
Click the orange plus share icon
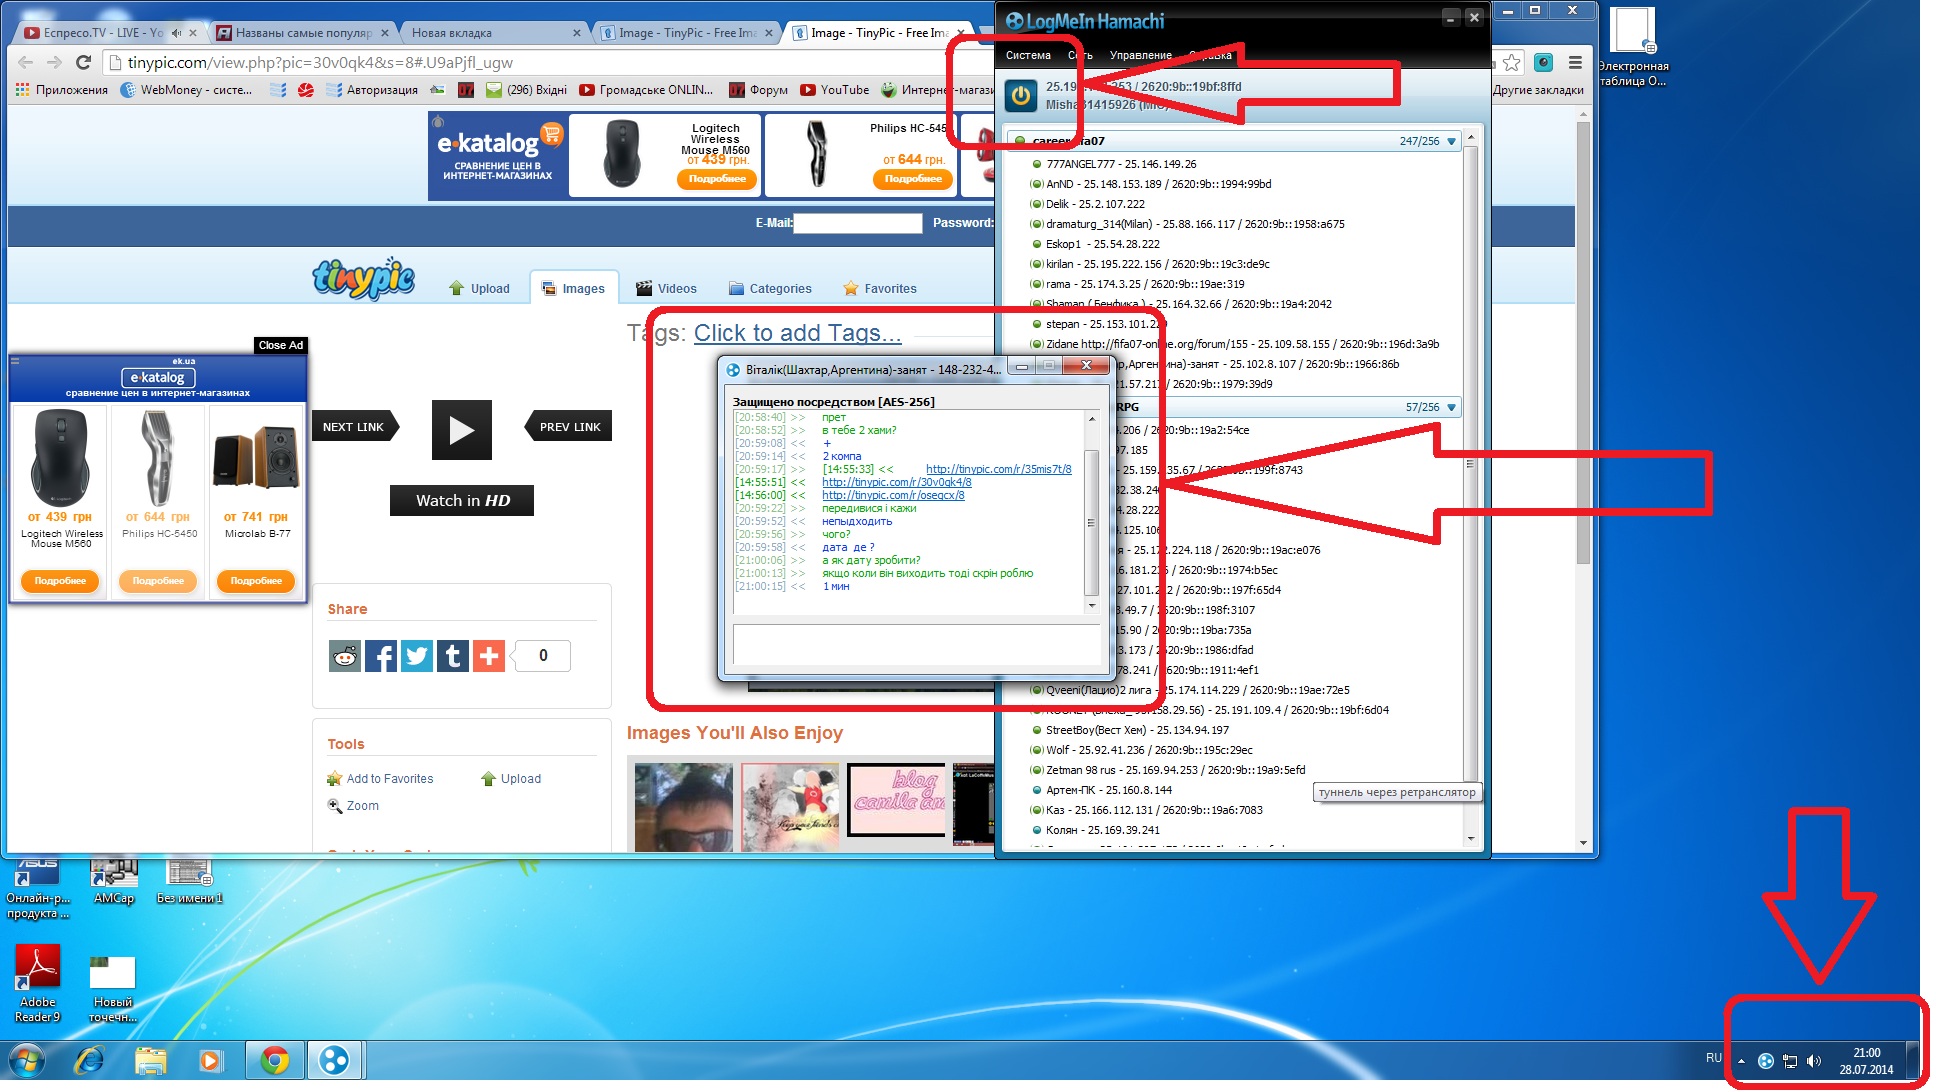pyautogui.click(x=489, y=656)
